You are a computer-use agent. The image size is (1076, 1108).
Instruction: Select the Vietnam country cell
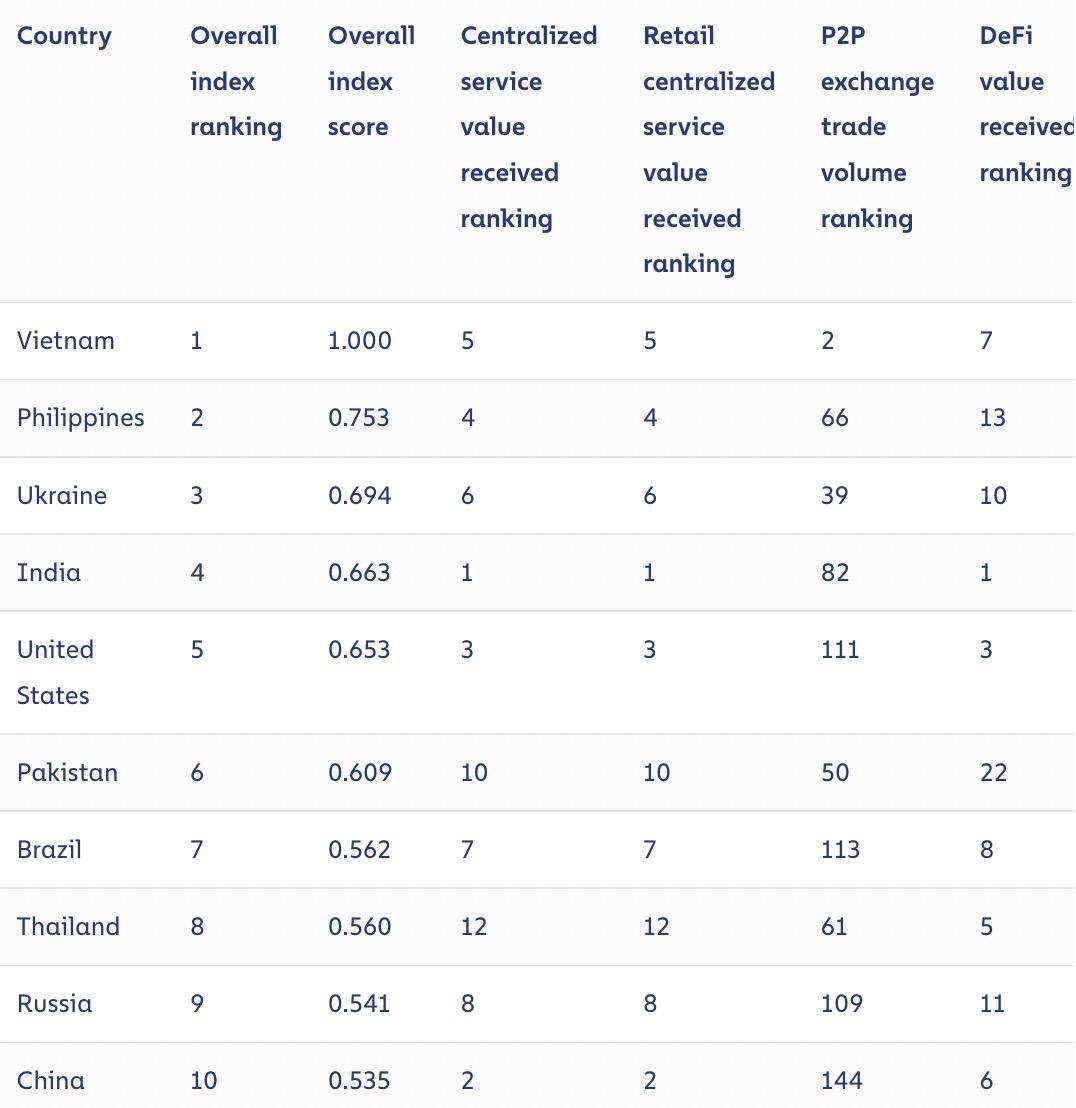(x=66, y=341)
